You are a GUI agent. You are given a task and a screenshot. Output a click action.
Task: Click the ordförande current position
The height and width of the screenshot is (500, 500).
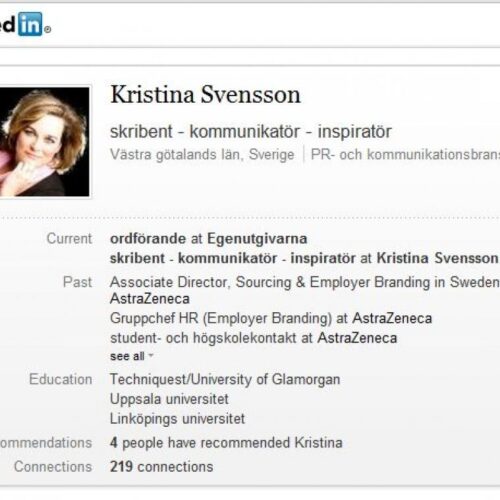pyautogui.click(x=209, y=239)
